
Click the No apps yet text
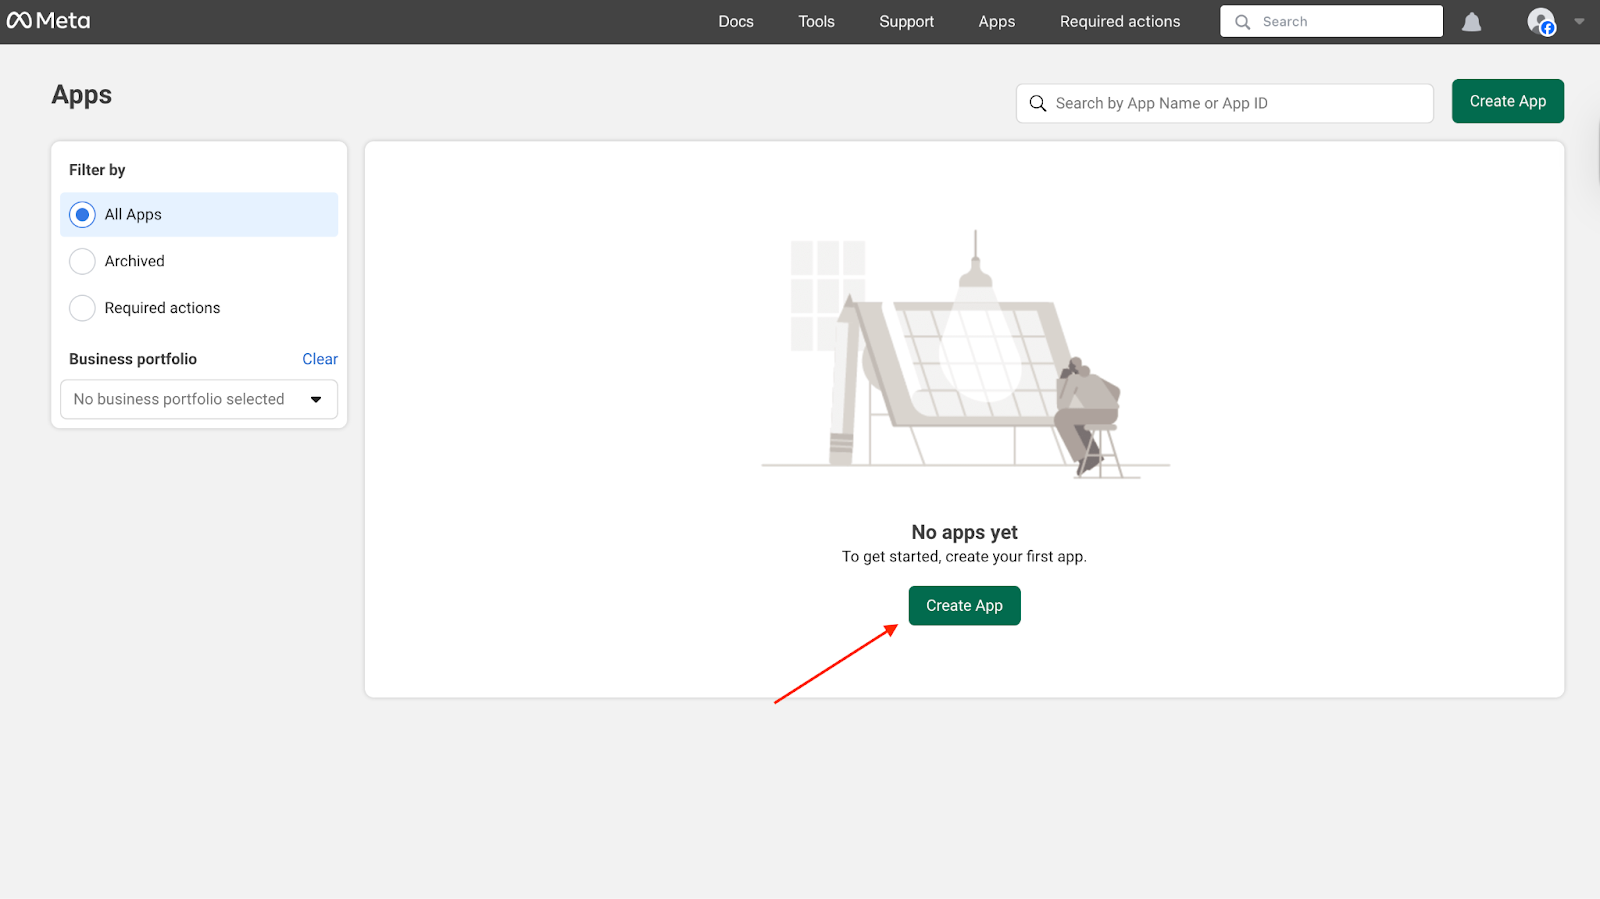[x=964, y=532]
